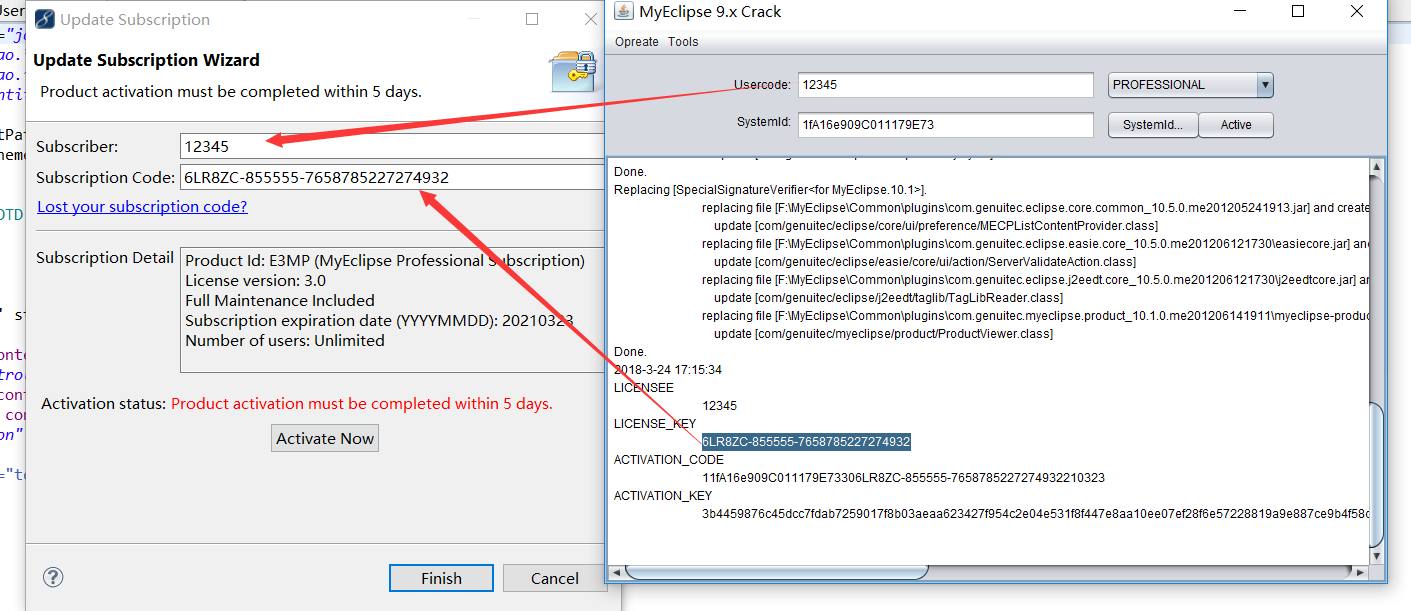Click the '2018-3-24 17:15:34' timestamp line
Viewport: 1411px width, 611px height.
click(x=668, y=370)
